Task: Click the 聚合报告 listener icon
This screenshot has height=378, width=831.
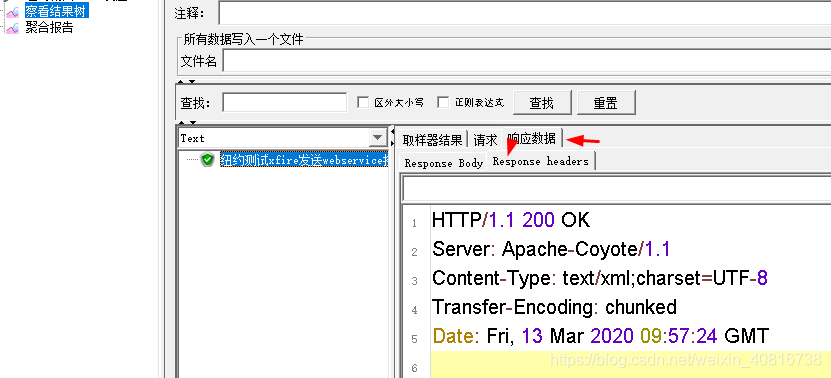Action: pyautogui.click(x=13, y=28)
